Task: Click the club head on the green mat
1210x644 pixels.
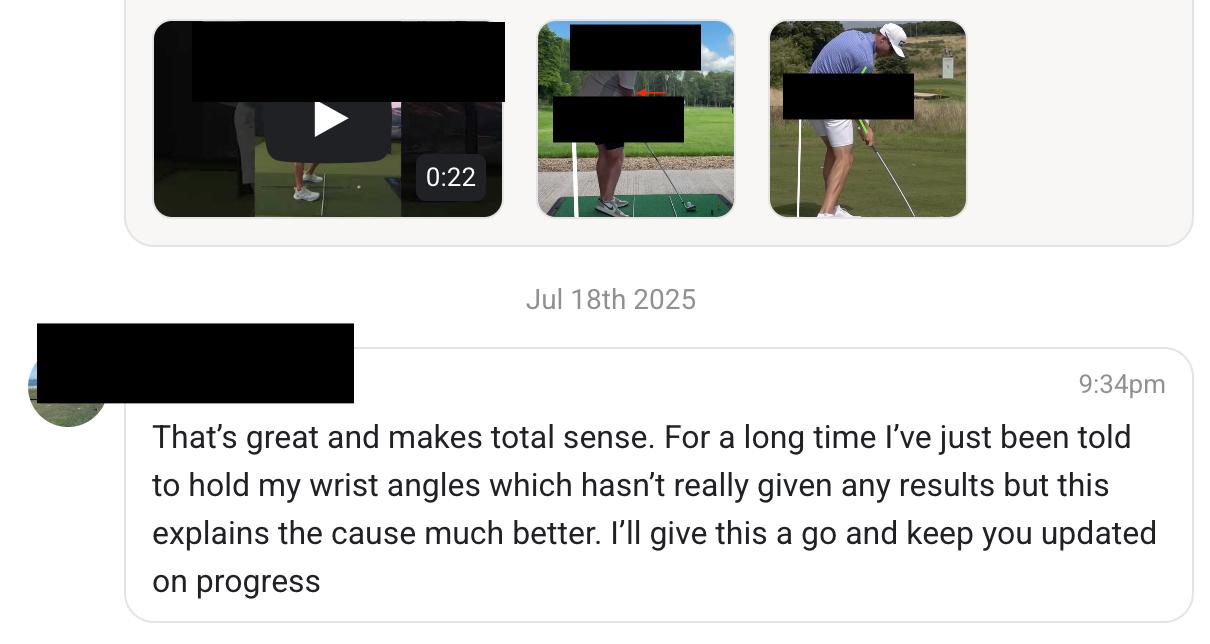Action: (689, 205)
